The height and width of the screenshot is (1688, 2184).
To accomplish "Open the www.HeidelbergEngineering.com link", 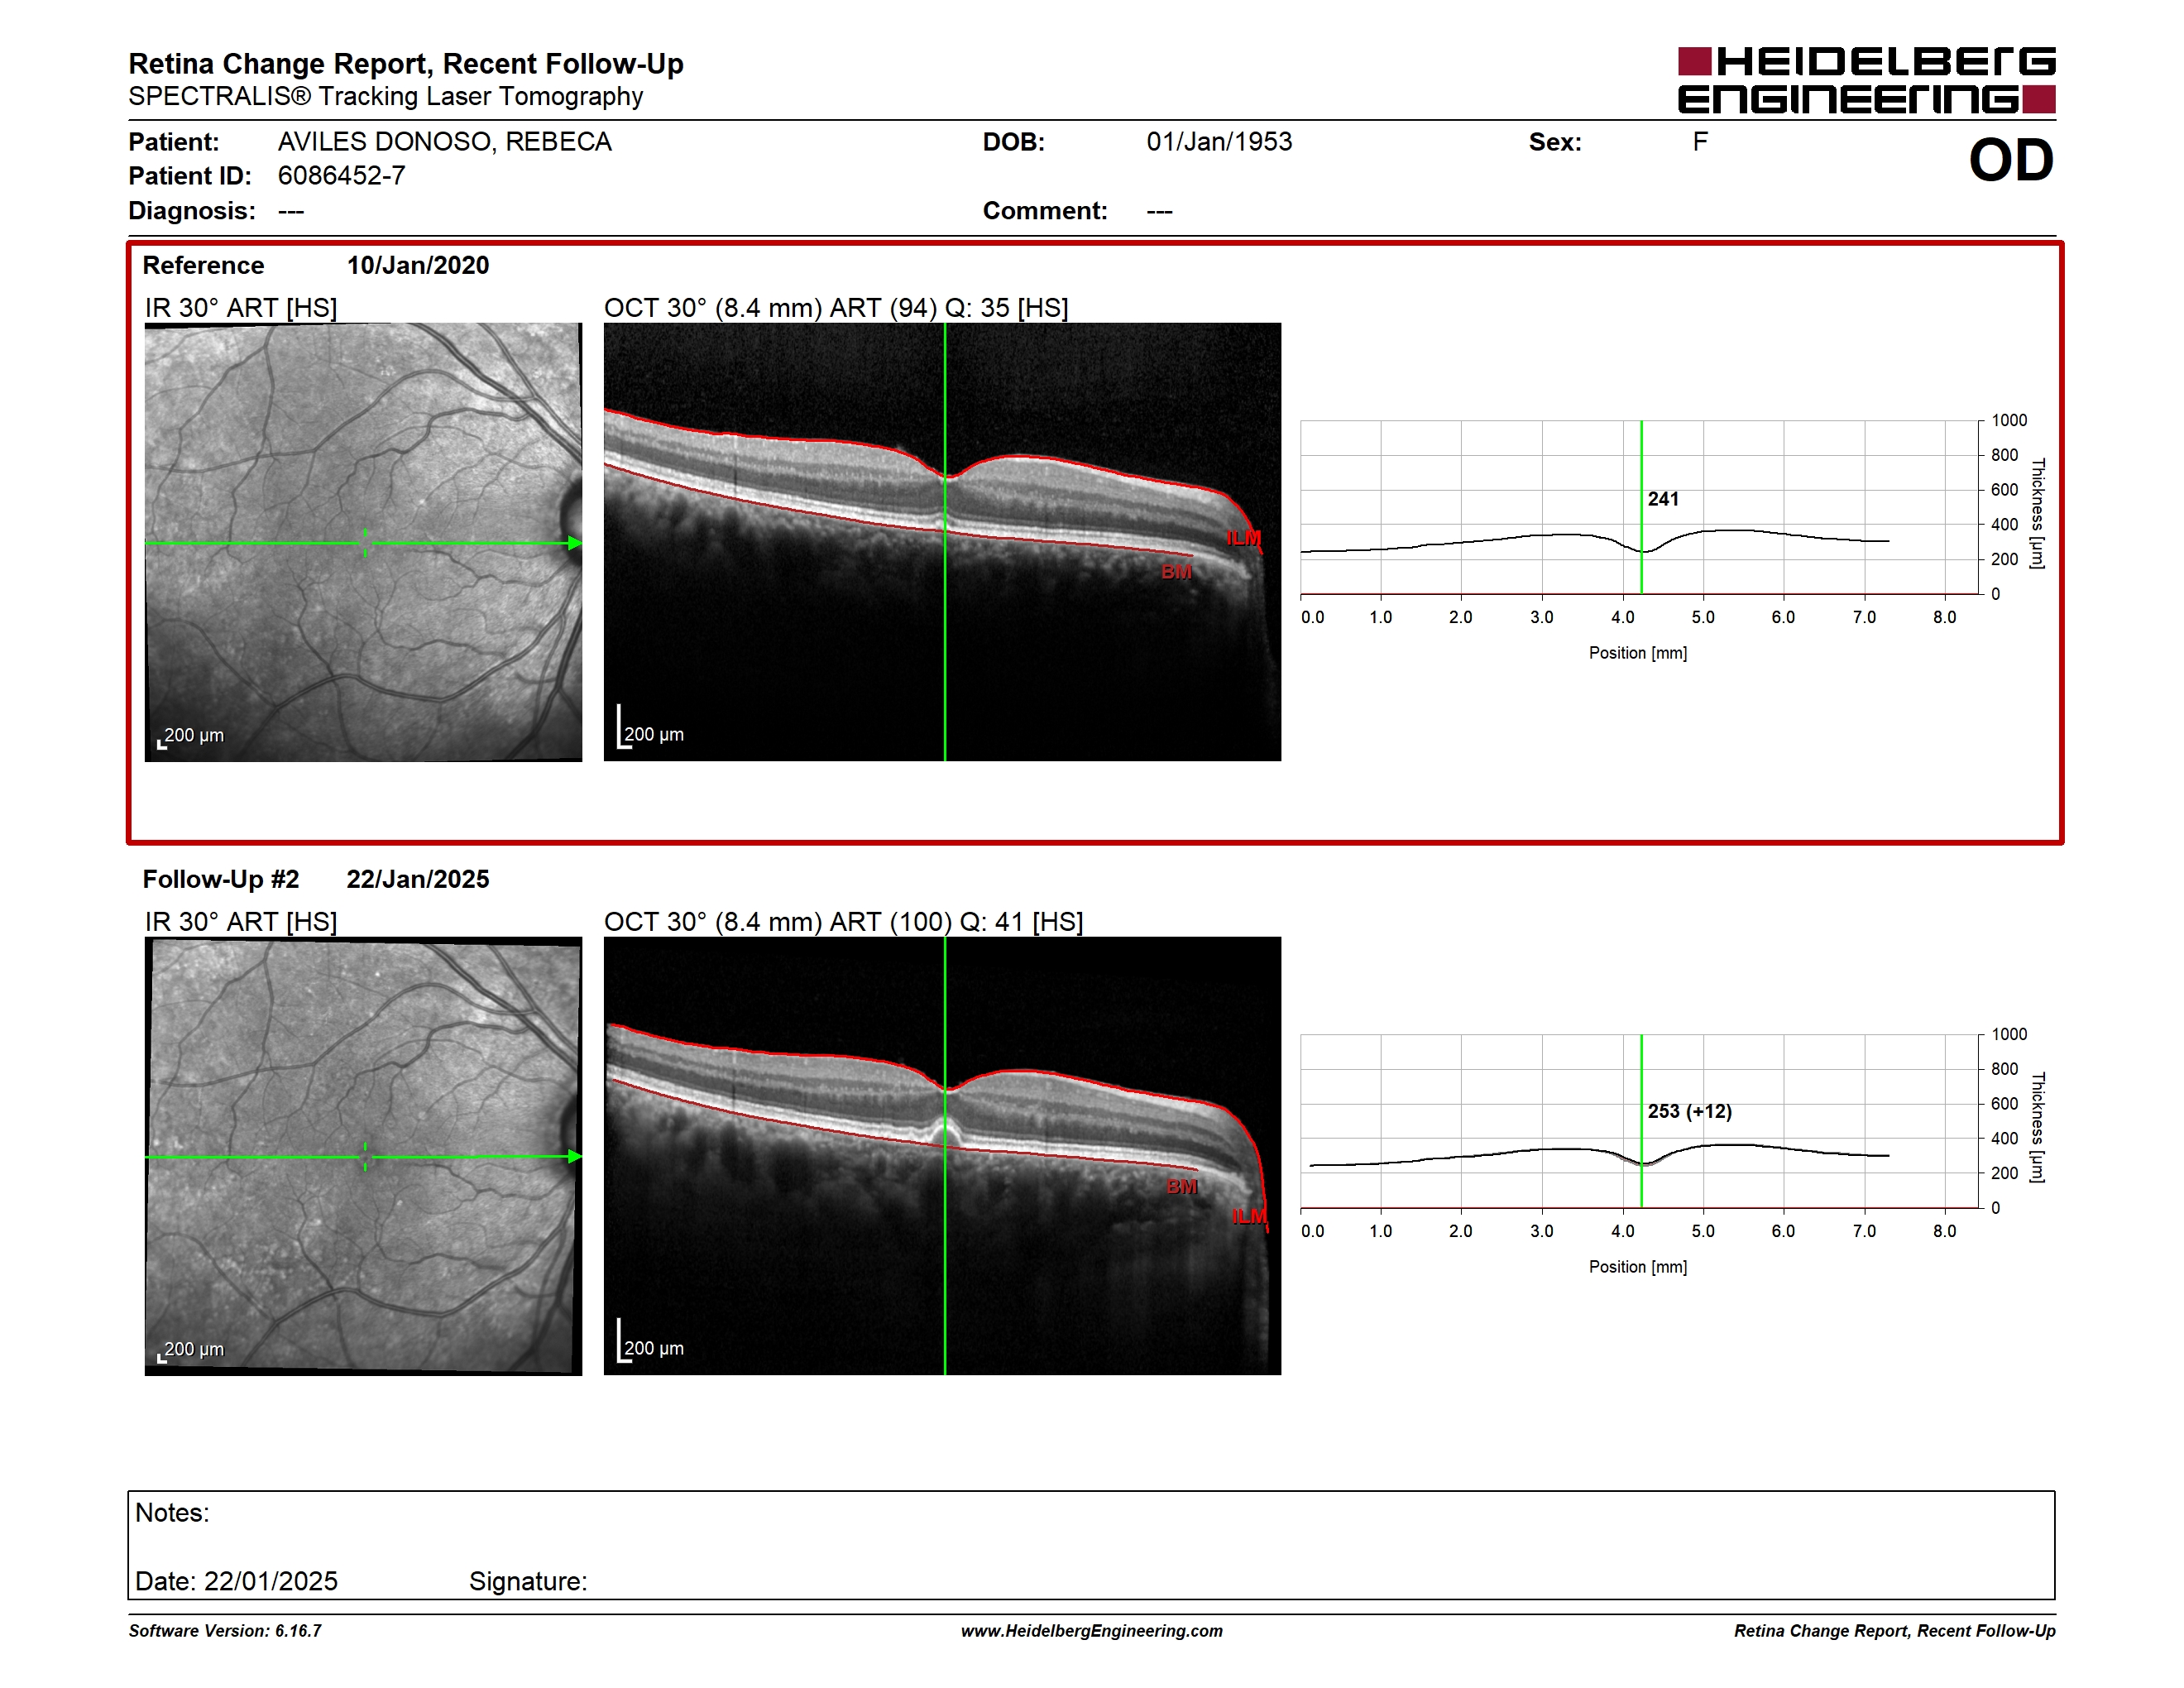I will [1092, 1631].
